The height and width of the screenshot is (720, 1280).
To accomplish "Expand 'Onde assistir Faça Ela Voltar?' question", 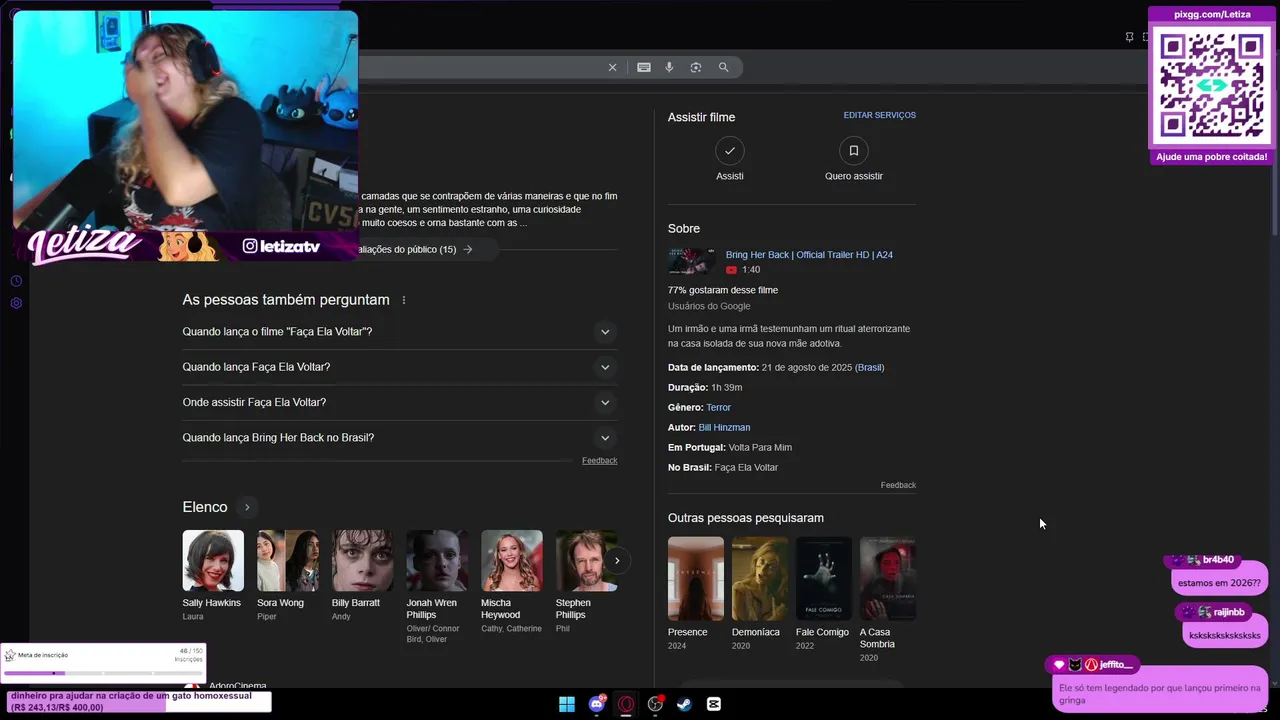I will [x=400, y=402].
